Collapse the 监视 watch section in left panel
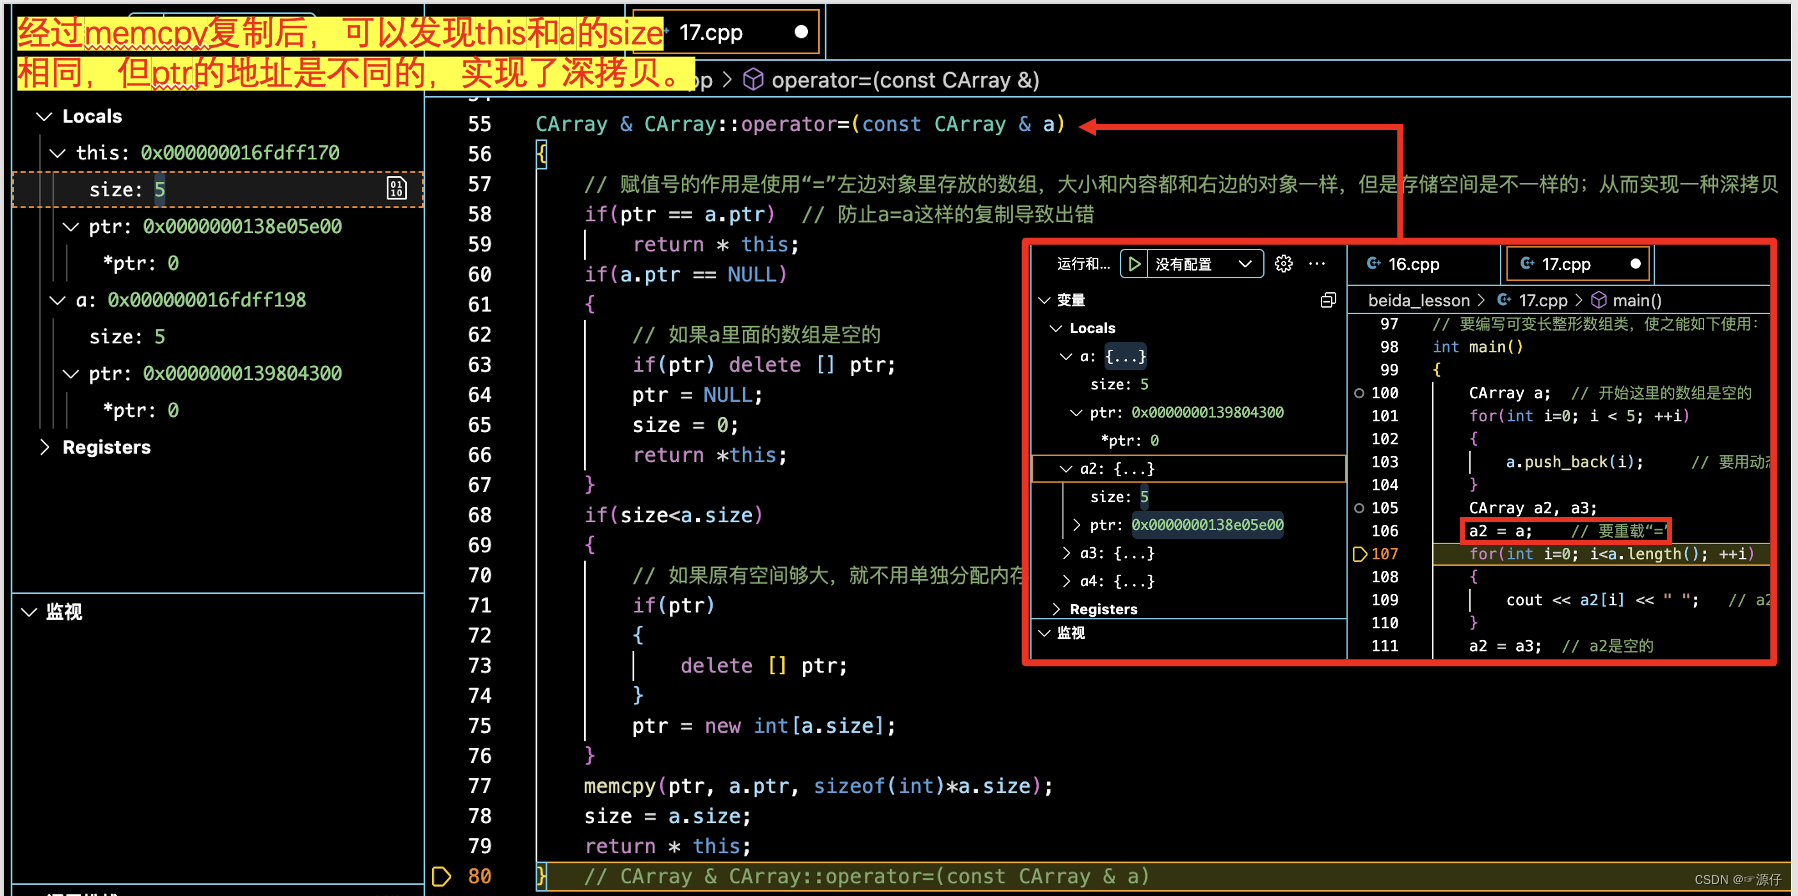The width and height of the screenshot is (1798, 896). pyautogui.click(x=29, y=612)
